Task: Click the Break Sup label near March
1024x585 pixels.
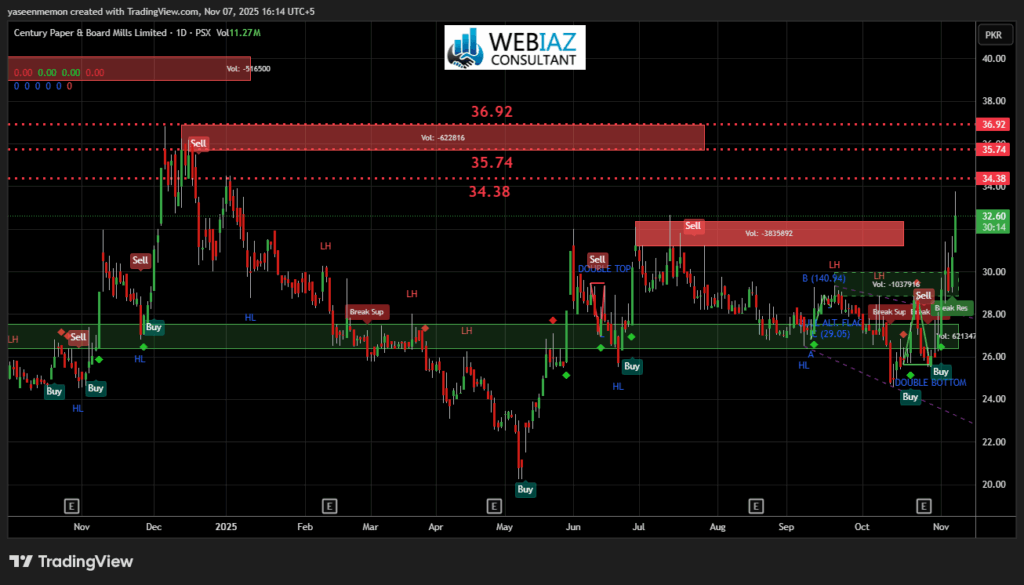Action: point(366,311)
